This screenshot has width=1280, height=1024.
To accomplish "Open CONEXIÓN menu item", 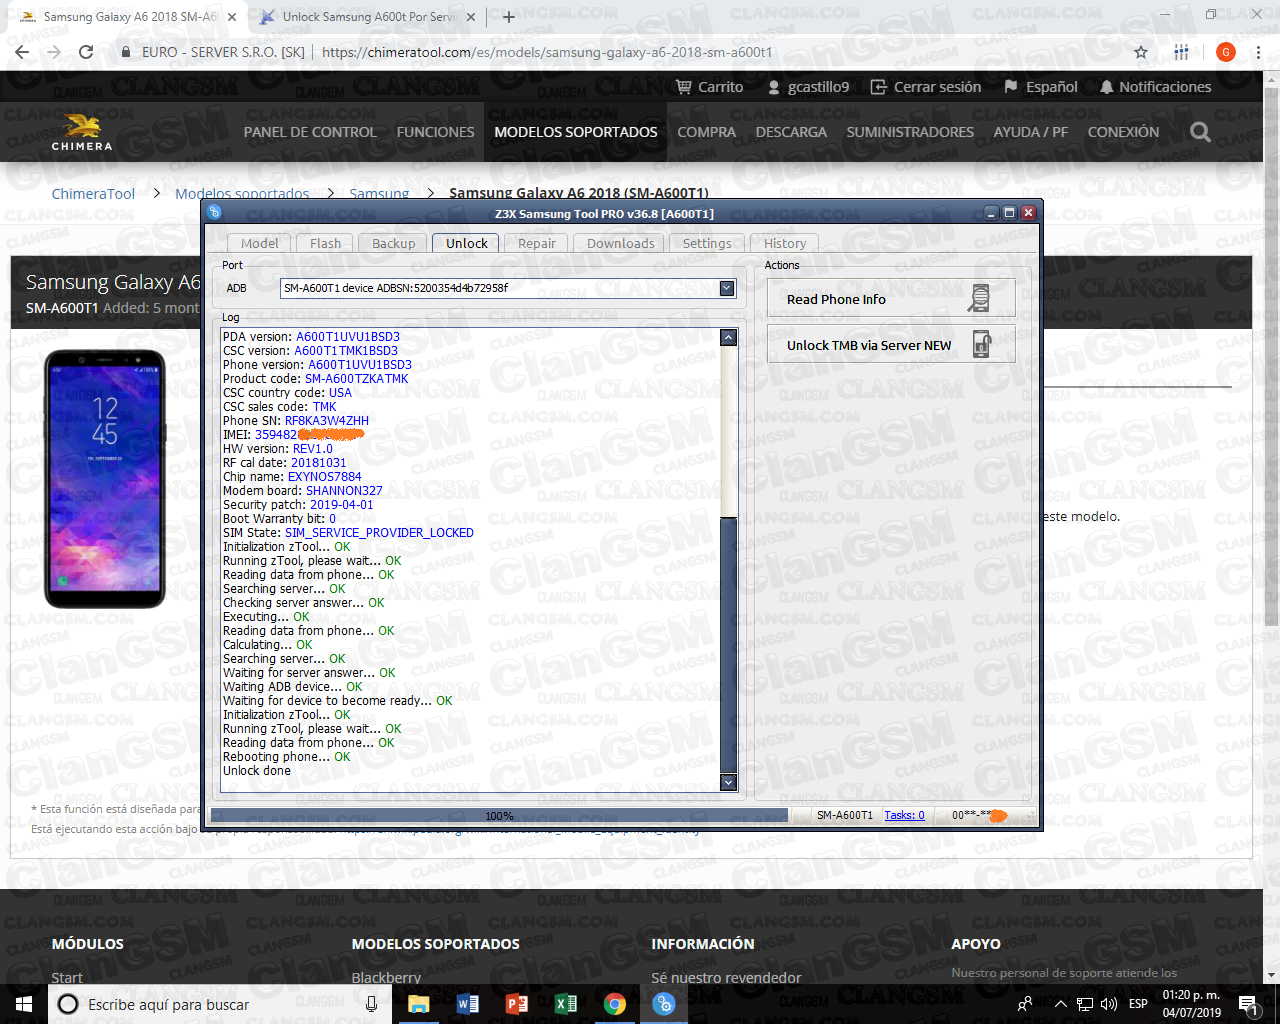I will click(1123, 132).
